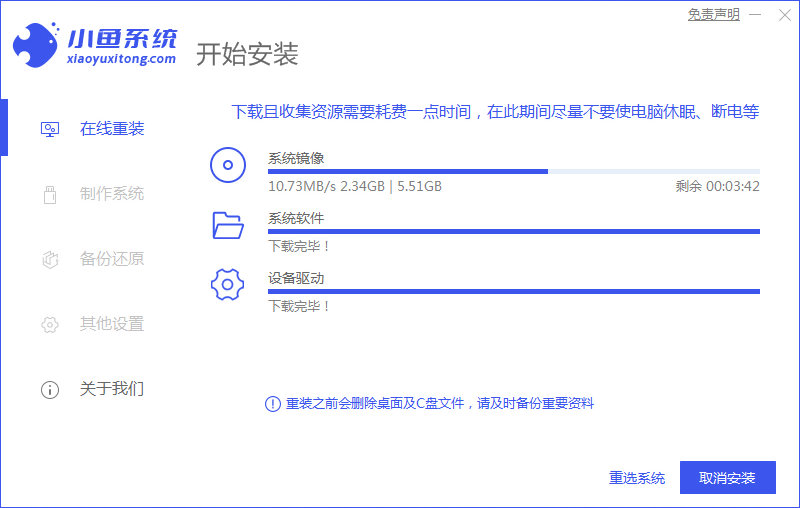Click the 系统镜像 disc icon
The height and width of the screenshot is (508, 800).
pos(228,165)
